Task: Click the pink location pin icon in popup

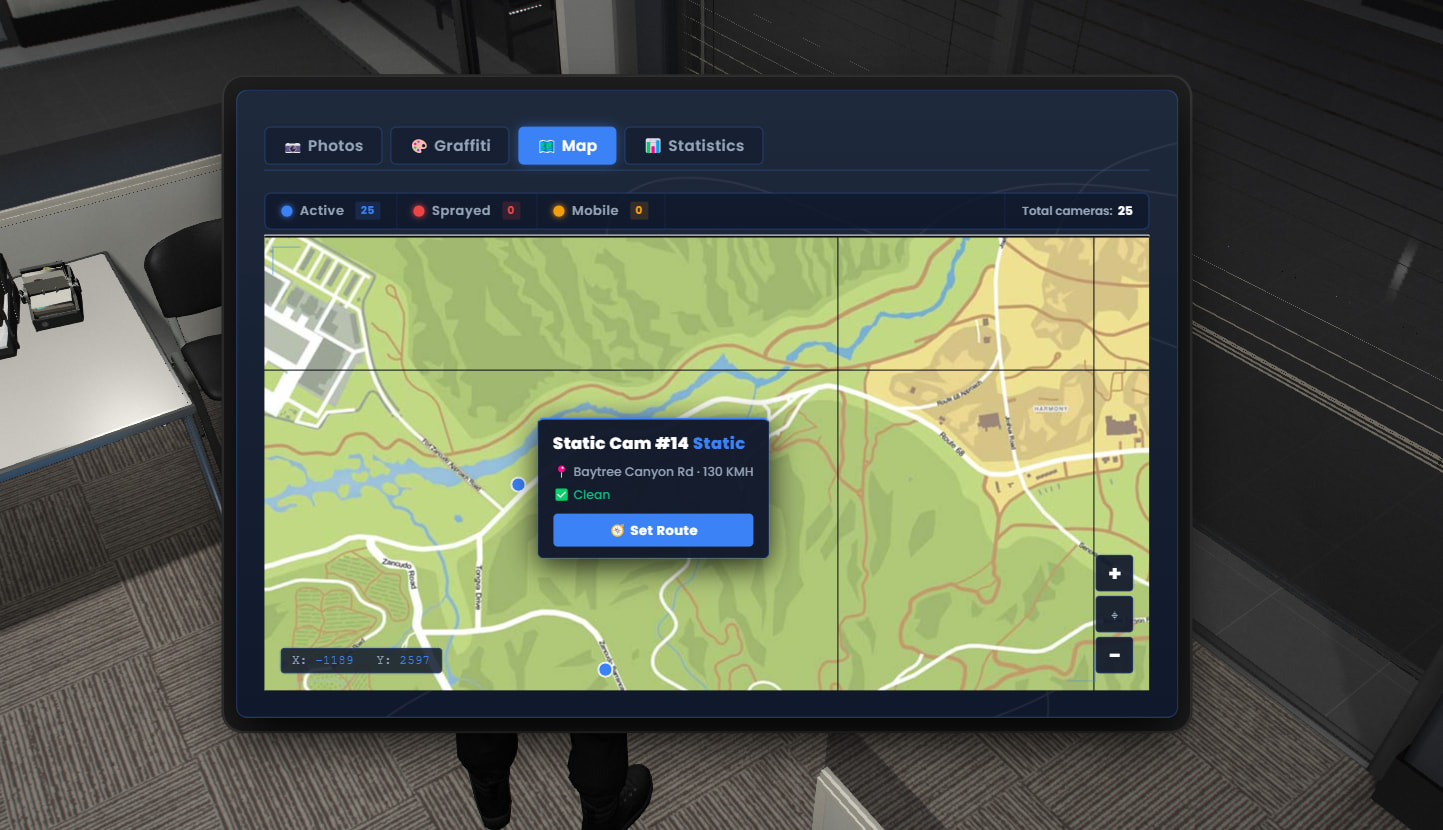Action: [561, 472]
